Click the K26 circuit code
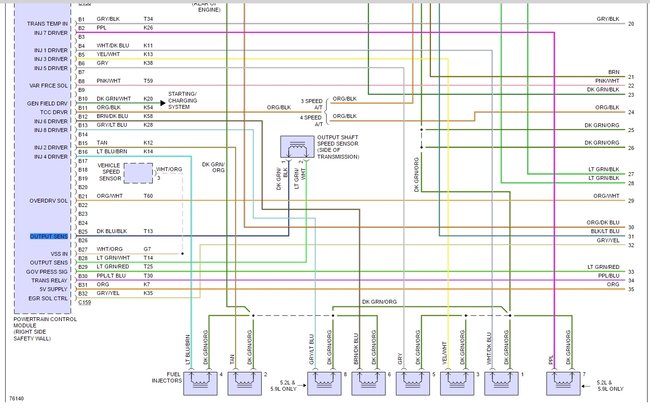 tap(148, 28)
